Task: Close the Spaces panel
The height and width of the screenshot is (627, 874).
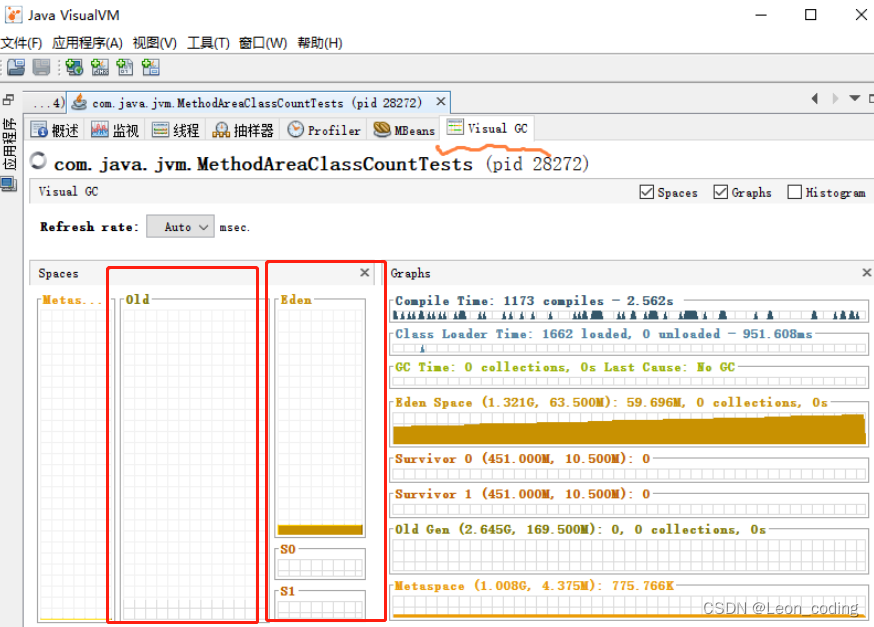Action: [x=365, y=273]
